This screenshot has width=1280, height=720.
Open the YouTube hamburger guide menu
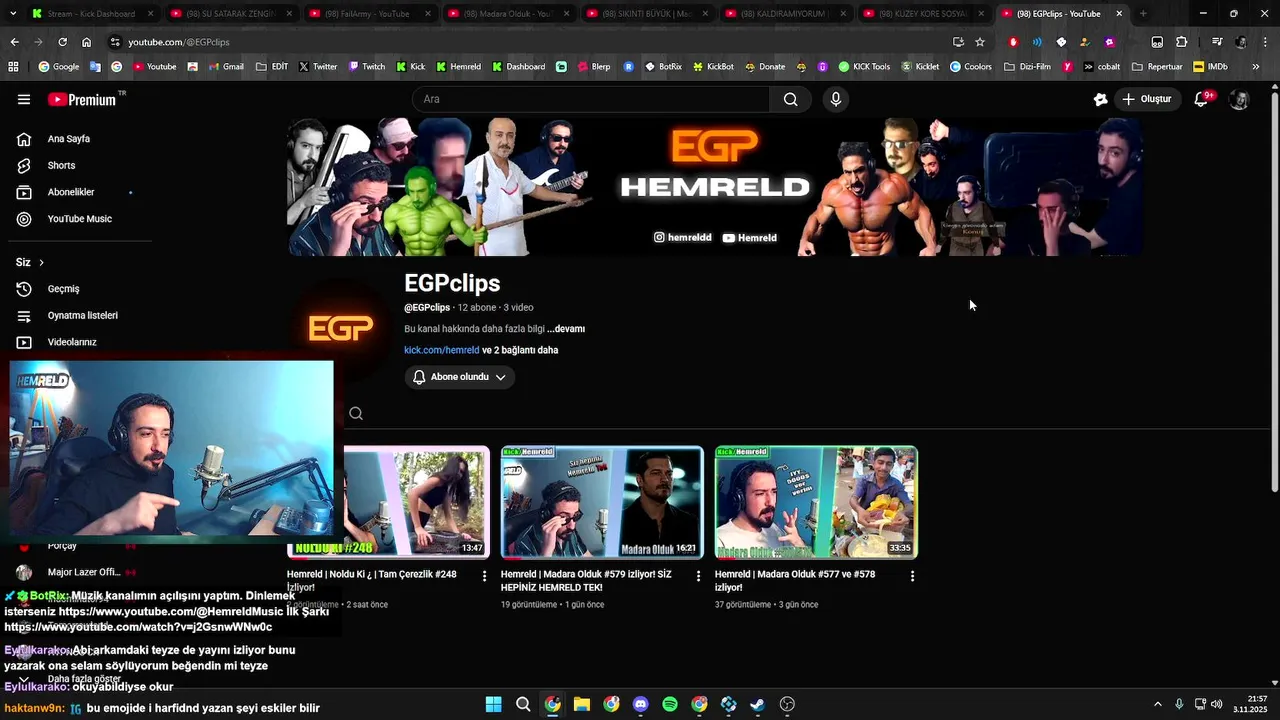pos(24,99)
